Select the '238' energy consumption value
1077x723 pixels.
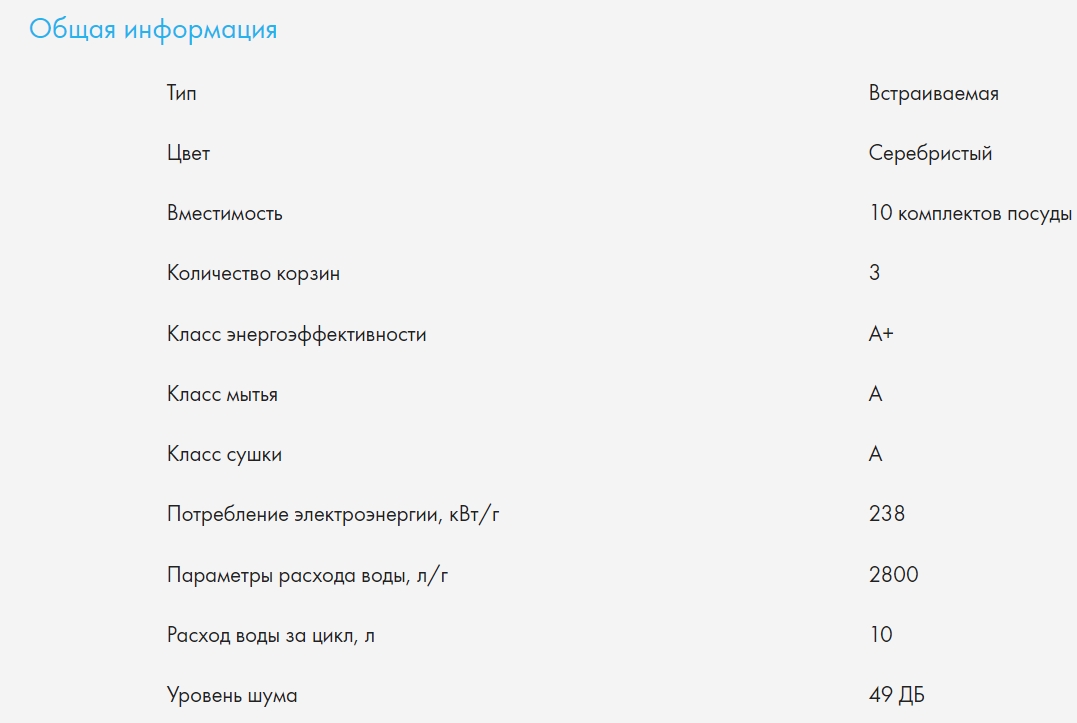(x=887, y=515)
